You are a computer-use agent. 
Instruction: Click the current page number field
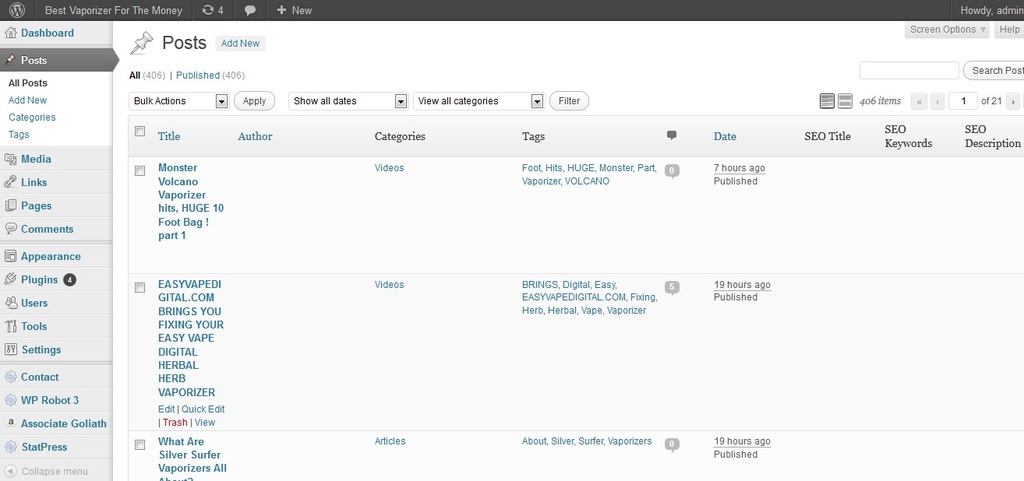click(963, 101)
